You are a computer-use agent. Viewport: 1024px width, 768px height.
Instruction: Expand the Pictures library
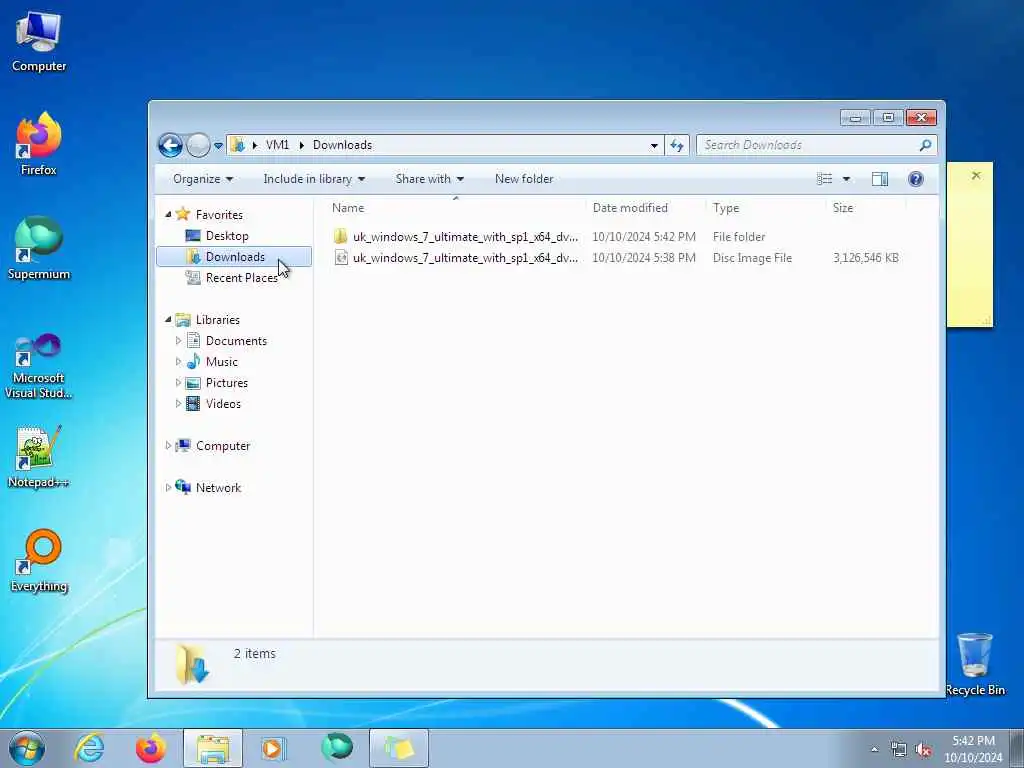(178, 383)
